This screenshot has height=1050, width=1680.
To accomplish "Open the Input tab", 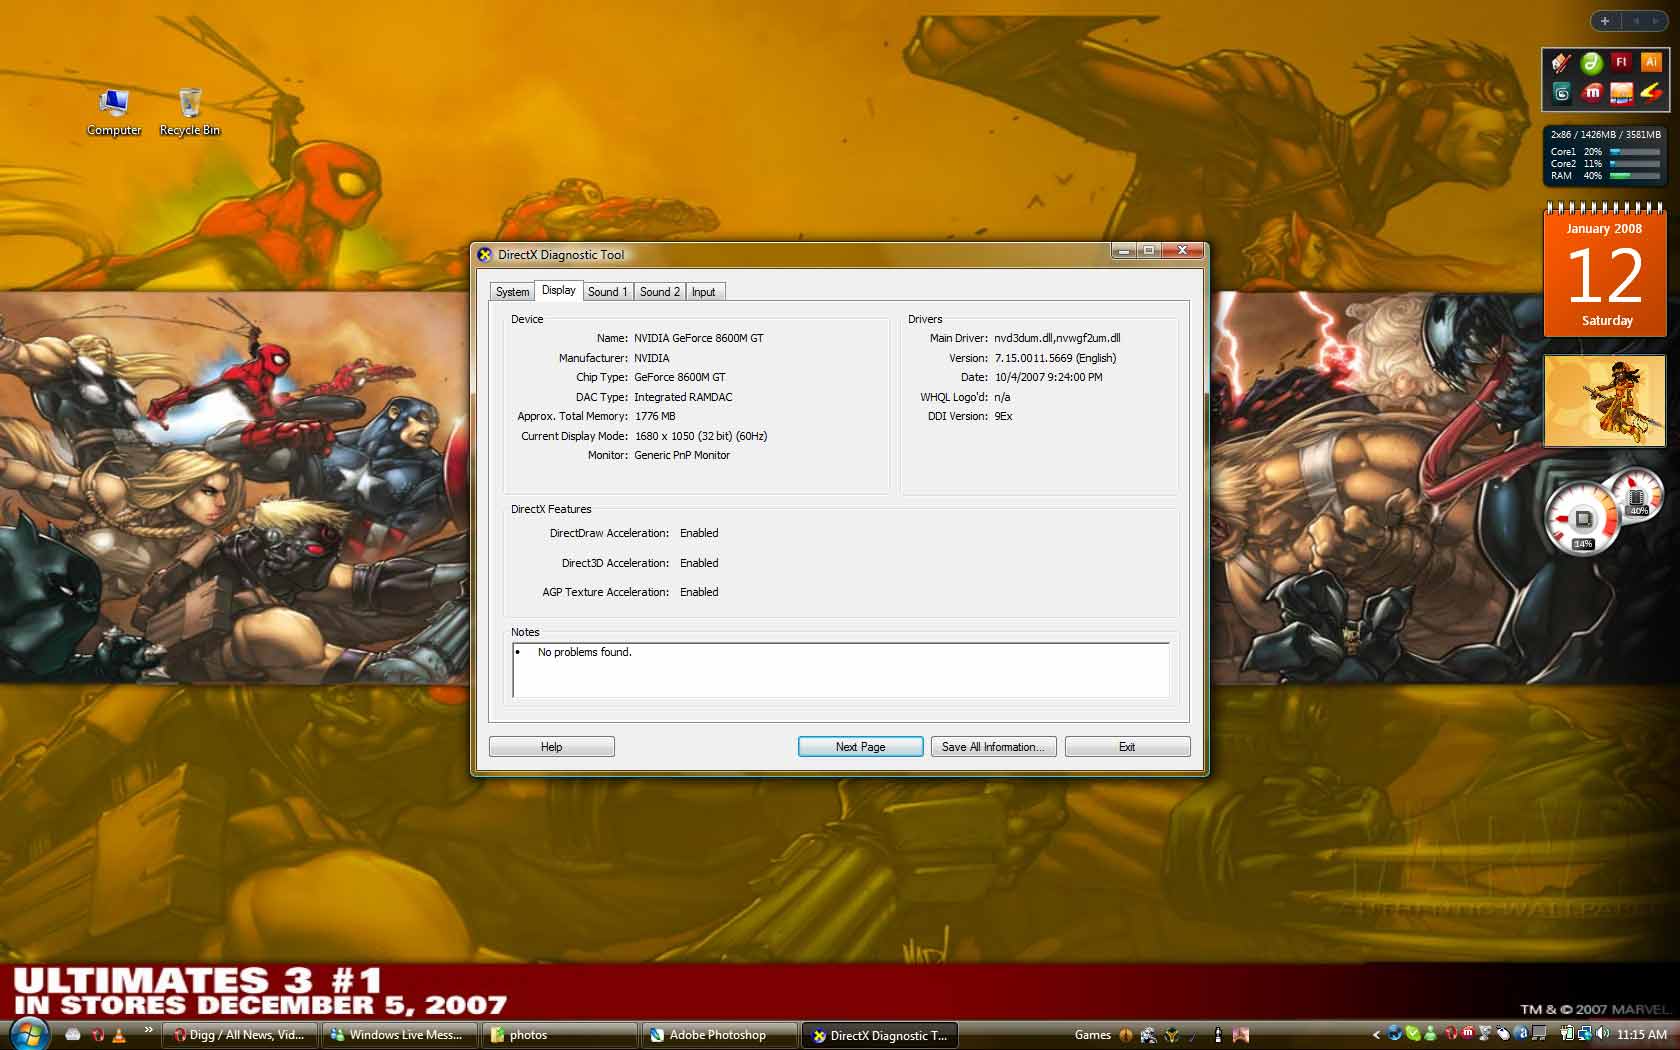I will pyautogui.click(x=703, y=292).
